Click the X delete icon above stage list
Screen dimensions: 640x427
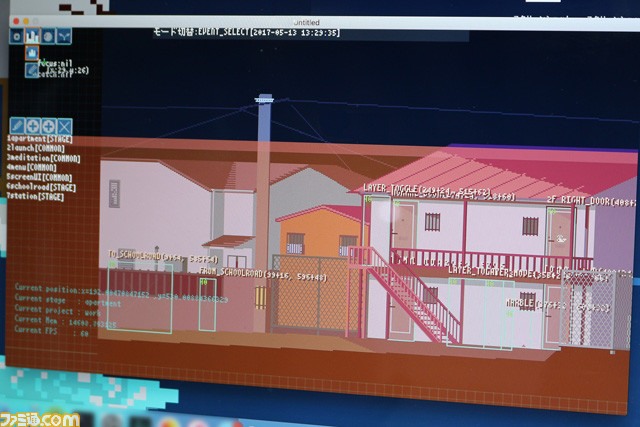pos(64,127)
